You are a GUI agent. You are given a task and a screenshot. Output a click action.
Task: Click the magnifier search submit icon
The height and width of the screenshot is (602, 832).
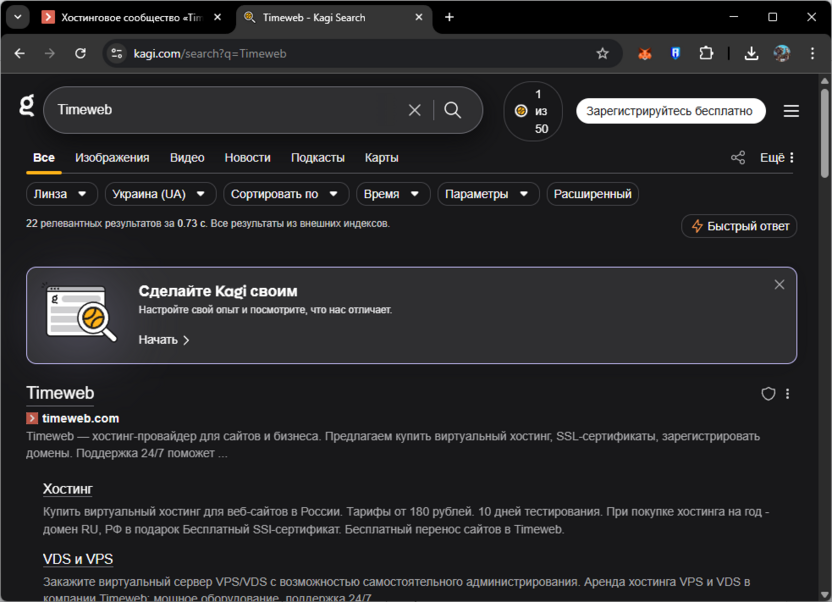[453, 110]
